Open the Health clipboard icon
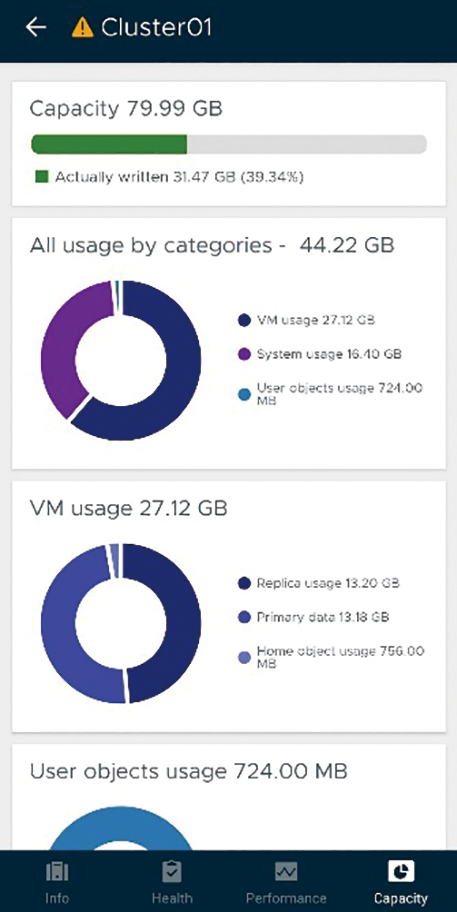 tap(172, 871)
